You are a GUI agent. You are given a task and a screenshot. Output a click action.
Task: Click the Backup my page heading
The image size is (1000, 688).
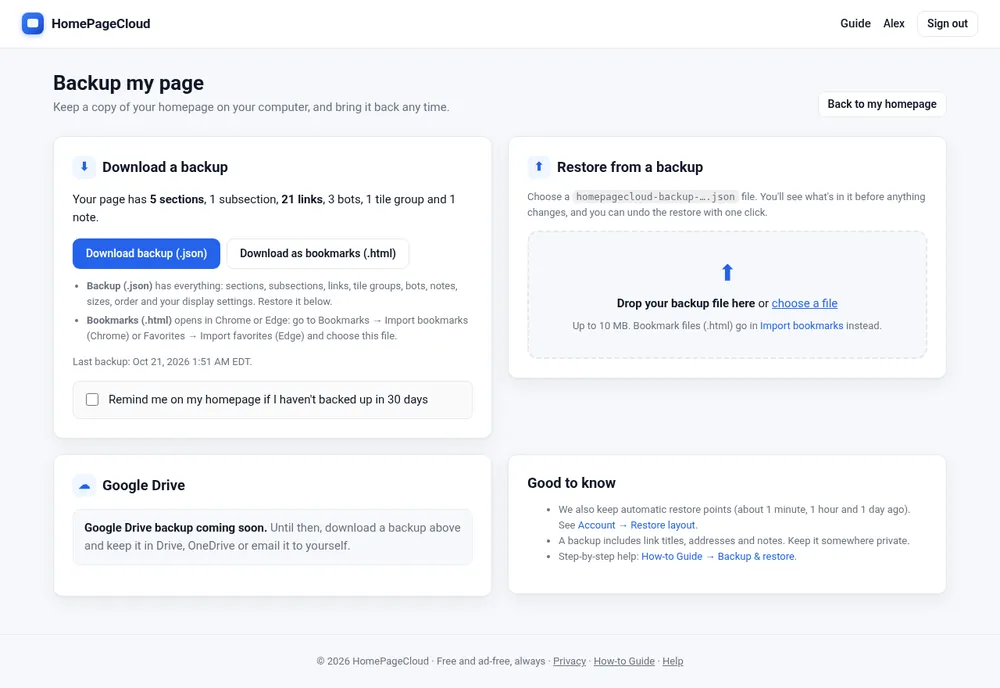[x=128, y=83]
